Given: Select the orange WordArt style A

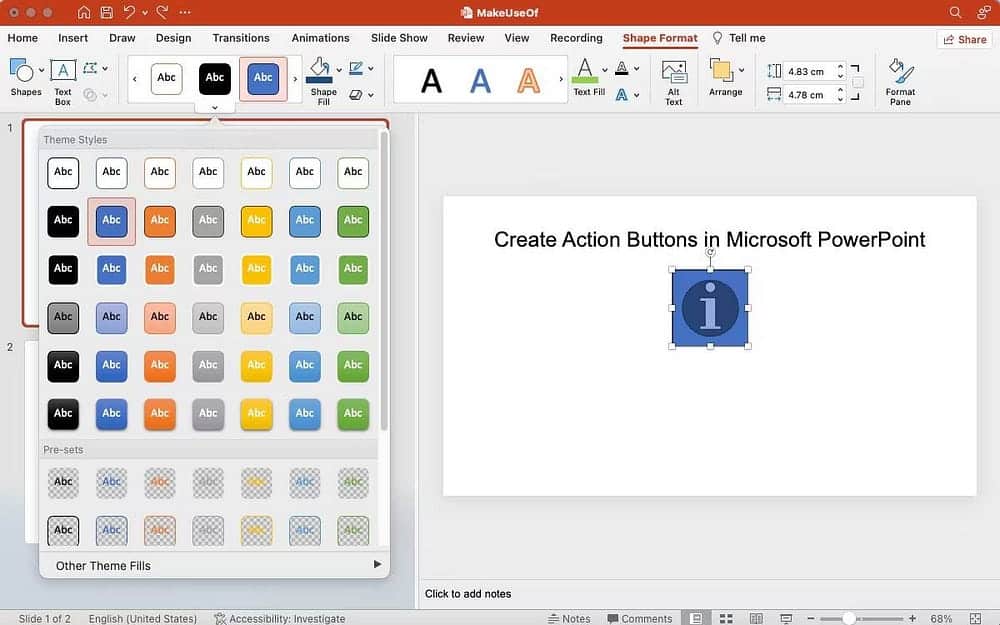Looking at the screenshot, I should coord(528,80).
